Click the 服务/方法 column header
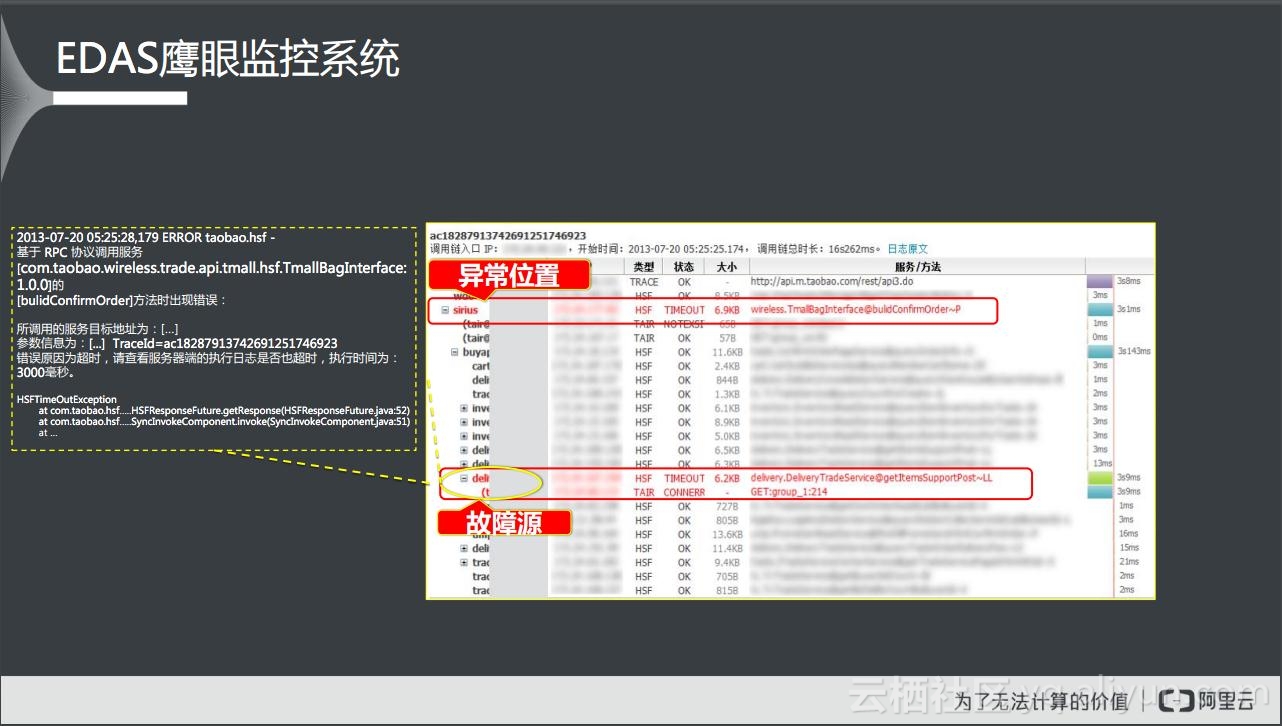This screenshot has width=1282, height=726. tap(916, 267)
